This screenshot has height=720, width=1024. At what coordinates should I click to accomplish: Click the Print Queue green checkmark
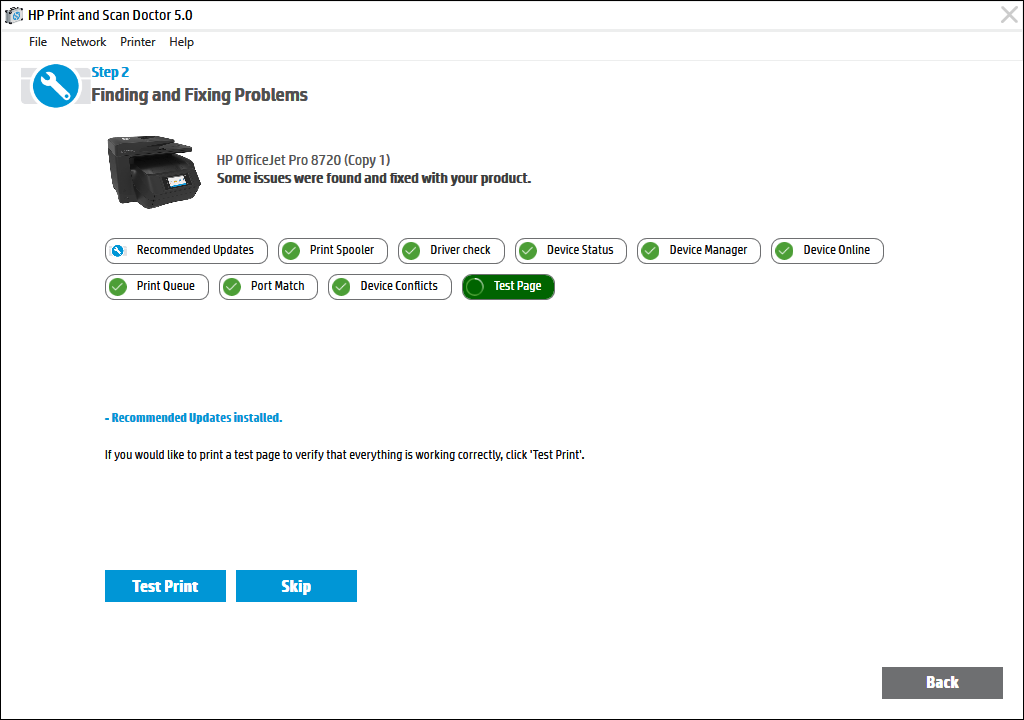click(118, 287)
